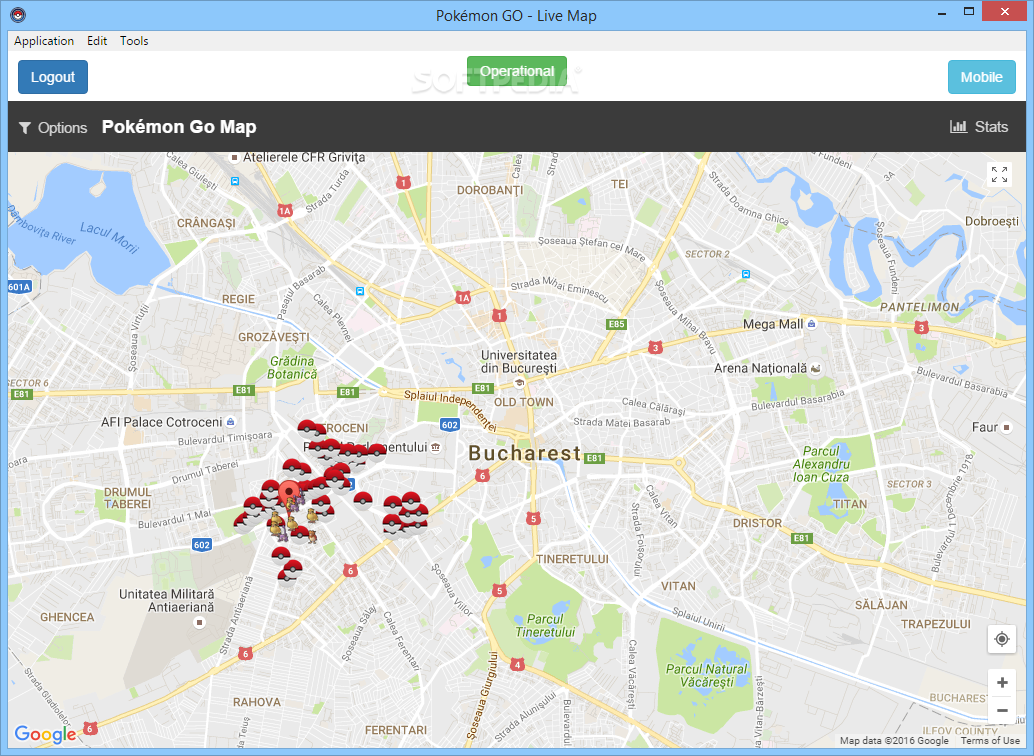Toggle fullscreen map view
The image size is (1034, 756).
click(x=999, y=174)
